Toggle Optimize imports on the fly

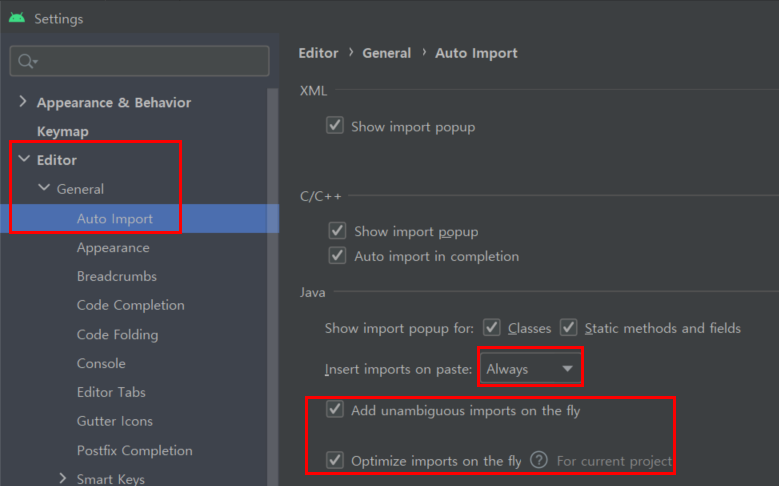click(335, 460)
